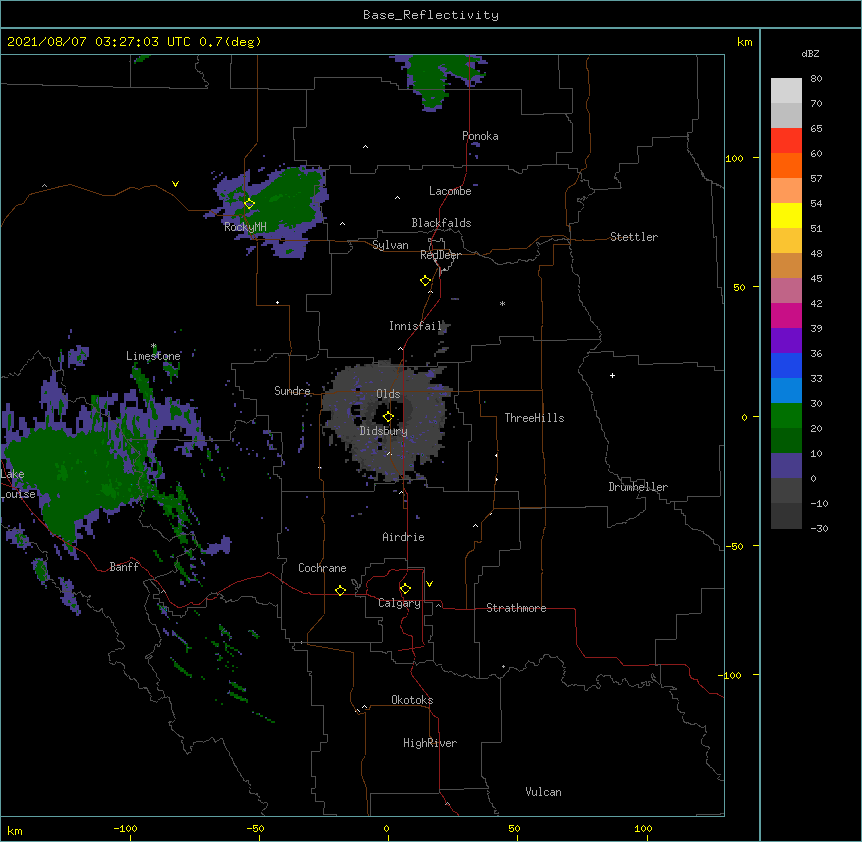Click the HighRiver town label
Image resolution: width=862 pixels, height=842 pixels.
429,743
